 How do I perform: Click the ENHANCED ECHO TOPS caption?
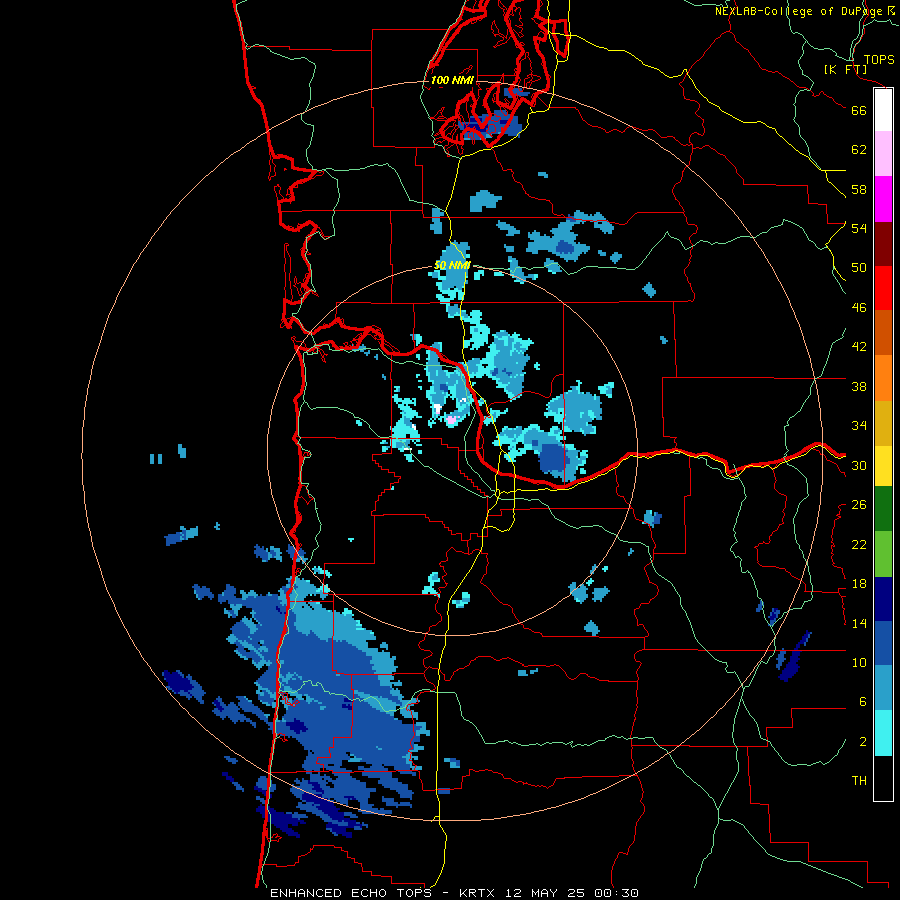(351, 893)
